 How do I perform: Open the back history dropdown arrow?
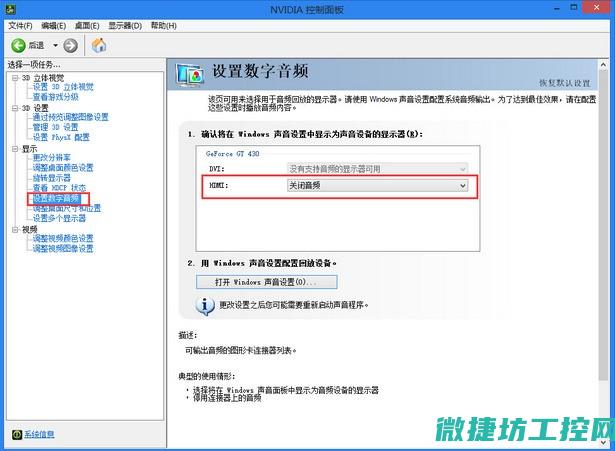click(55, 46)
